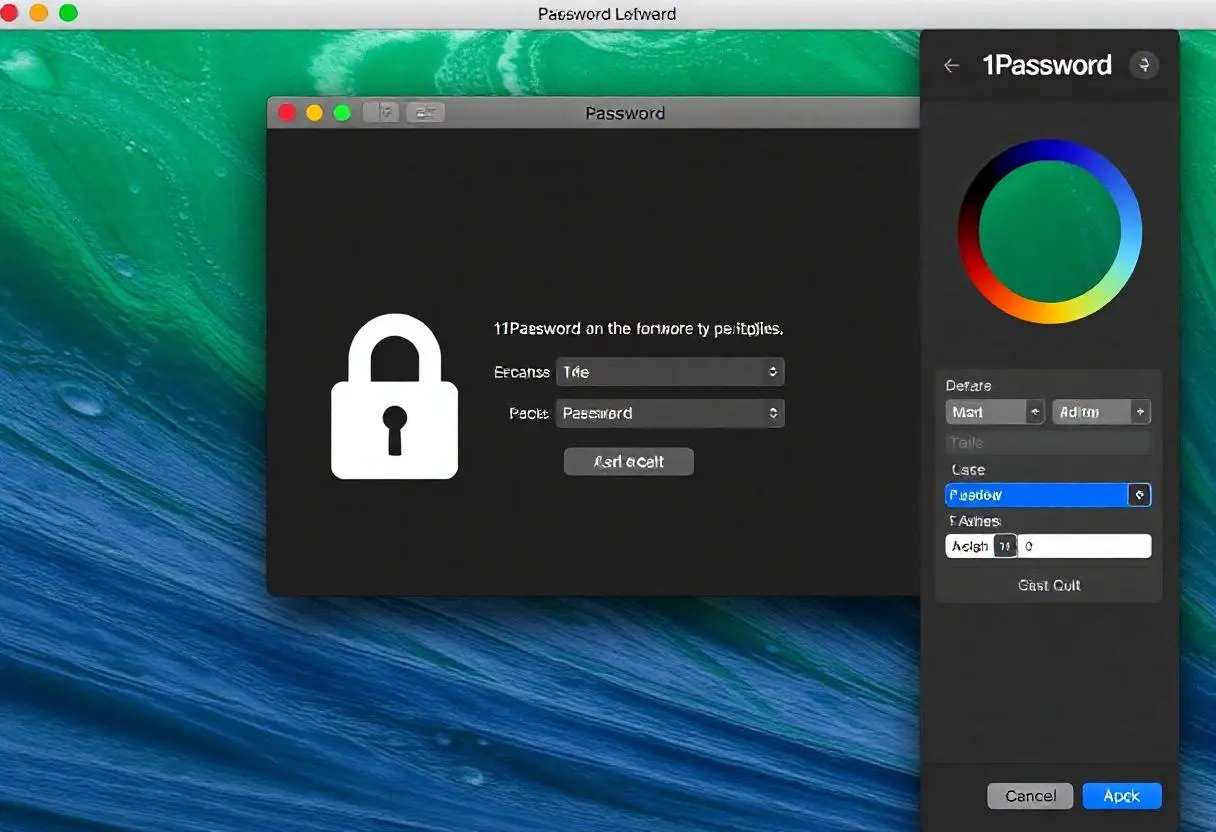Click the greyed-out 'Talls' field
This screenshot has height=832, width=1216.
[x=1048, y=443]
